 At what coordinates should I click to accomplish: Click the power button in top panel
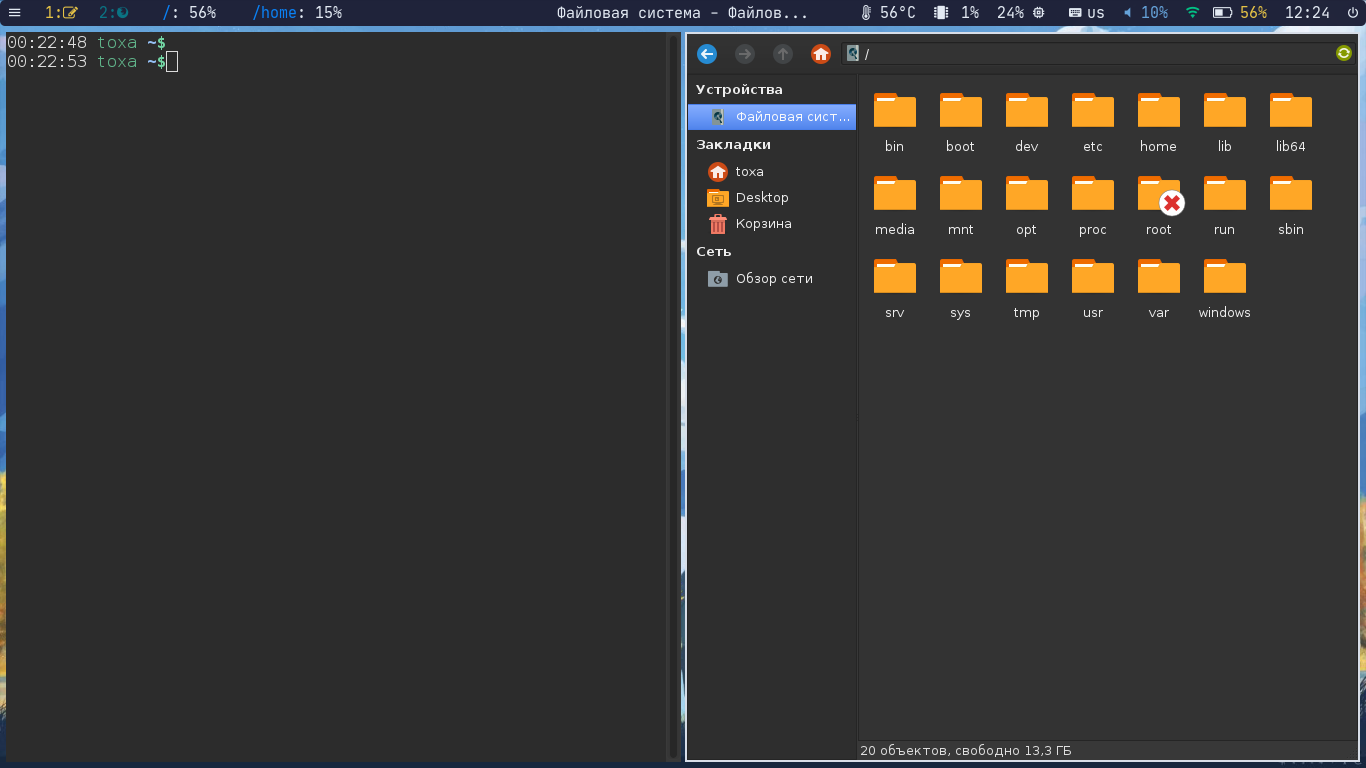click(x=1353, y=13)
